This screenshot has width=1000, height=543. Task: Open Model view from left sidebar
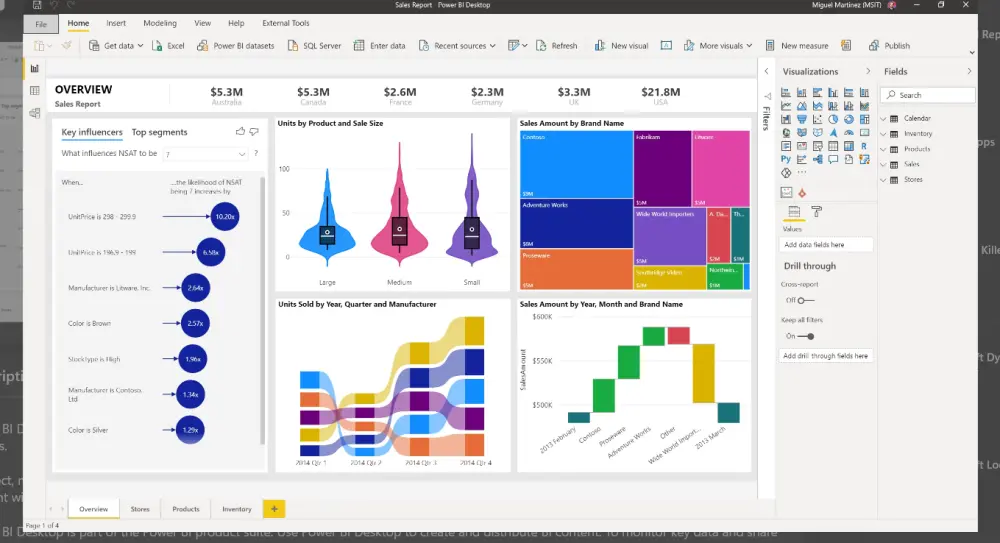(34, 113)
